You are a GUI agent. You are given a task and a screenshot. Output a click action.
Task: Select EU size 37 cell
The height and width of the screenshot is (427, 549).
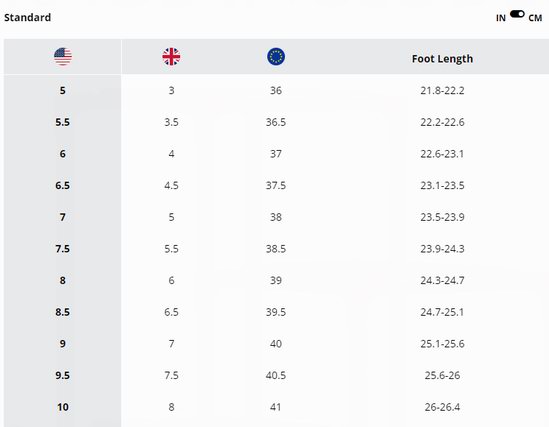pyautogui.click(x=276, y=154)
